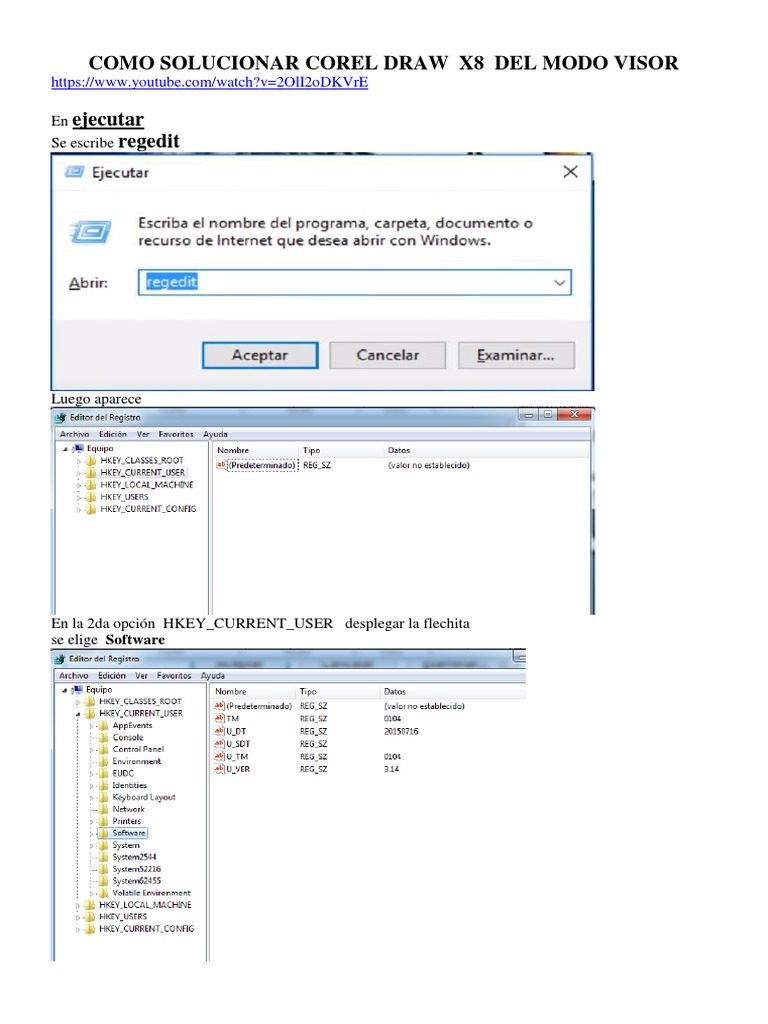Screen dimensions: 768x1024
Task: Click the string value icon beside TM
Action: point(219,718)
